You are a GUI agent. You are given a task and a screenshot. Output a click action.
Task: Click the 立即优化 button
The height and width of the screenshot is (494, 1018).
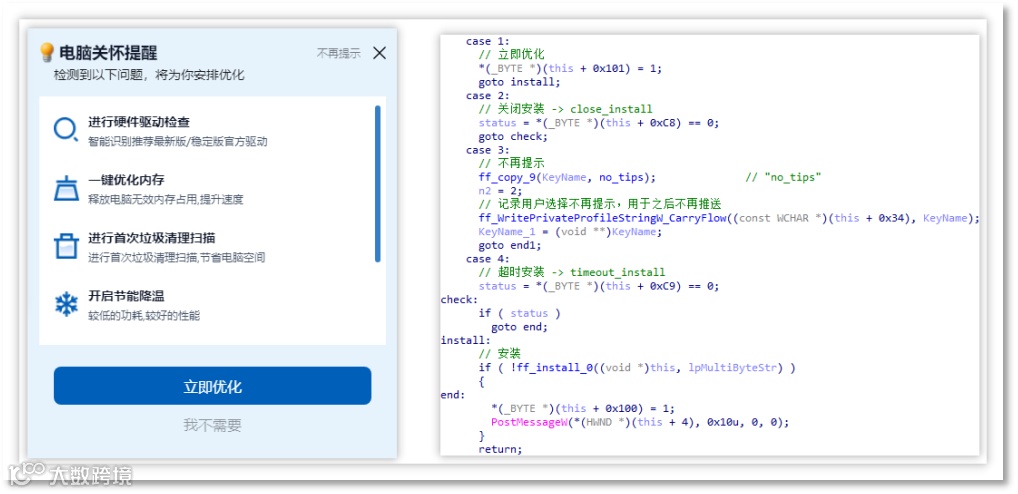click(212, 386)
